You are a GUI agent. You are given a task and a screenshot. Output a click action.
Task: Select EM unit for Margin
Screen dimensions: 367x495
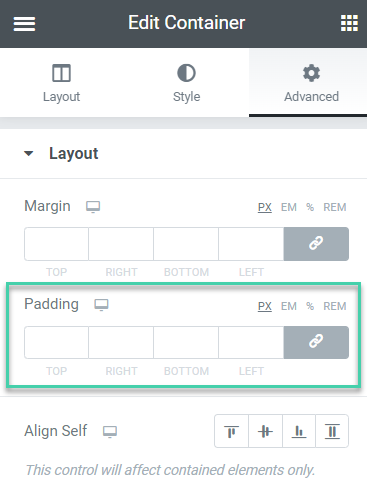(x=289, y=207)
